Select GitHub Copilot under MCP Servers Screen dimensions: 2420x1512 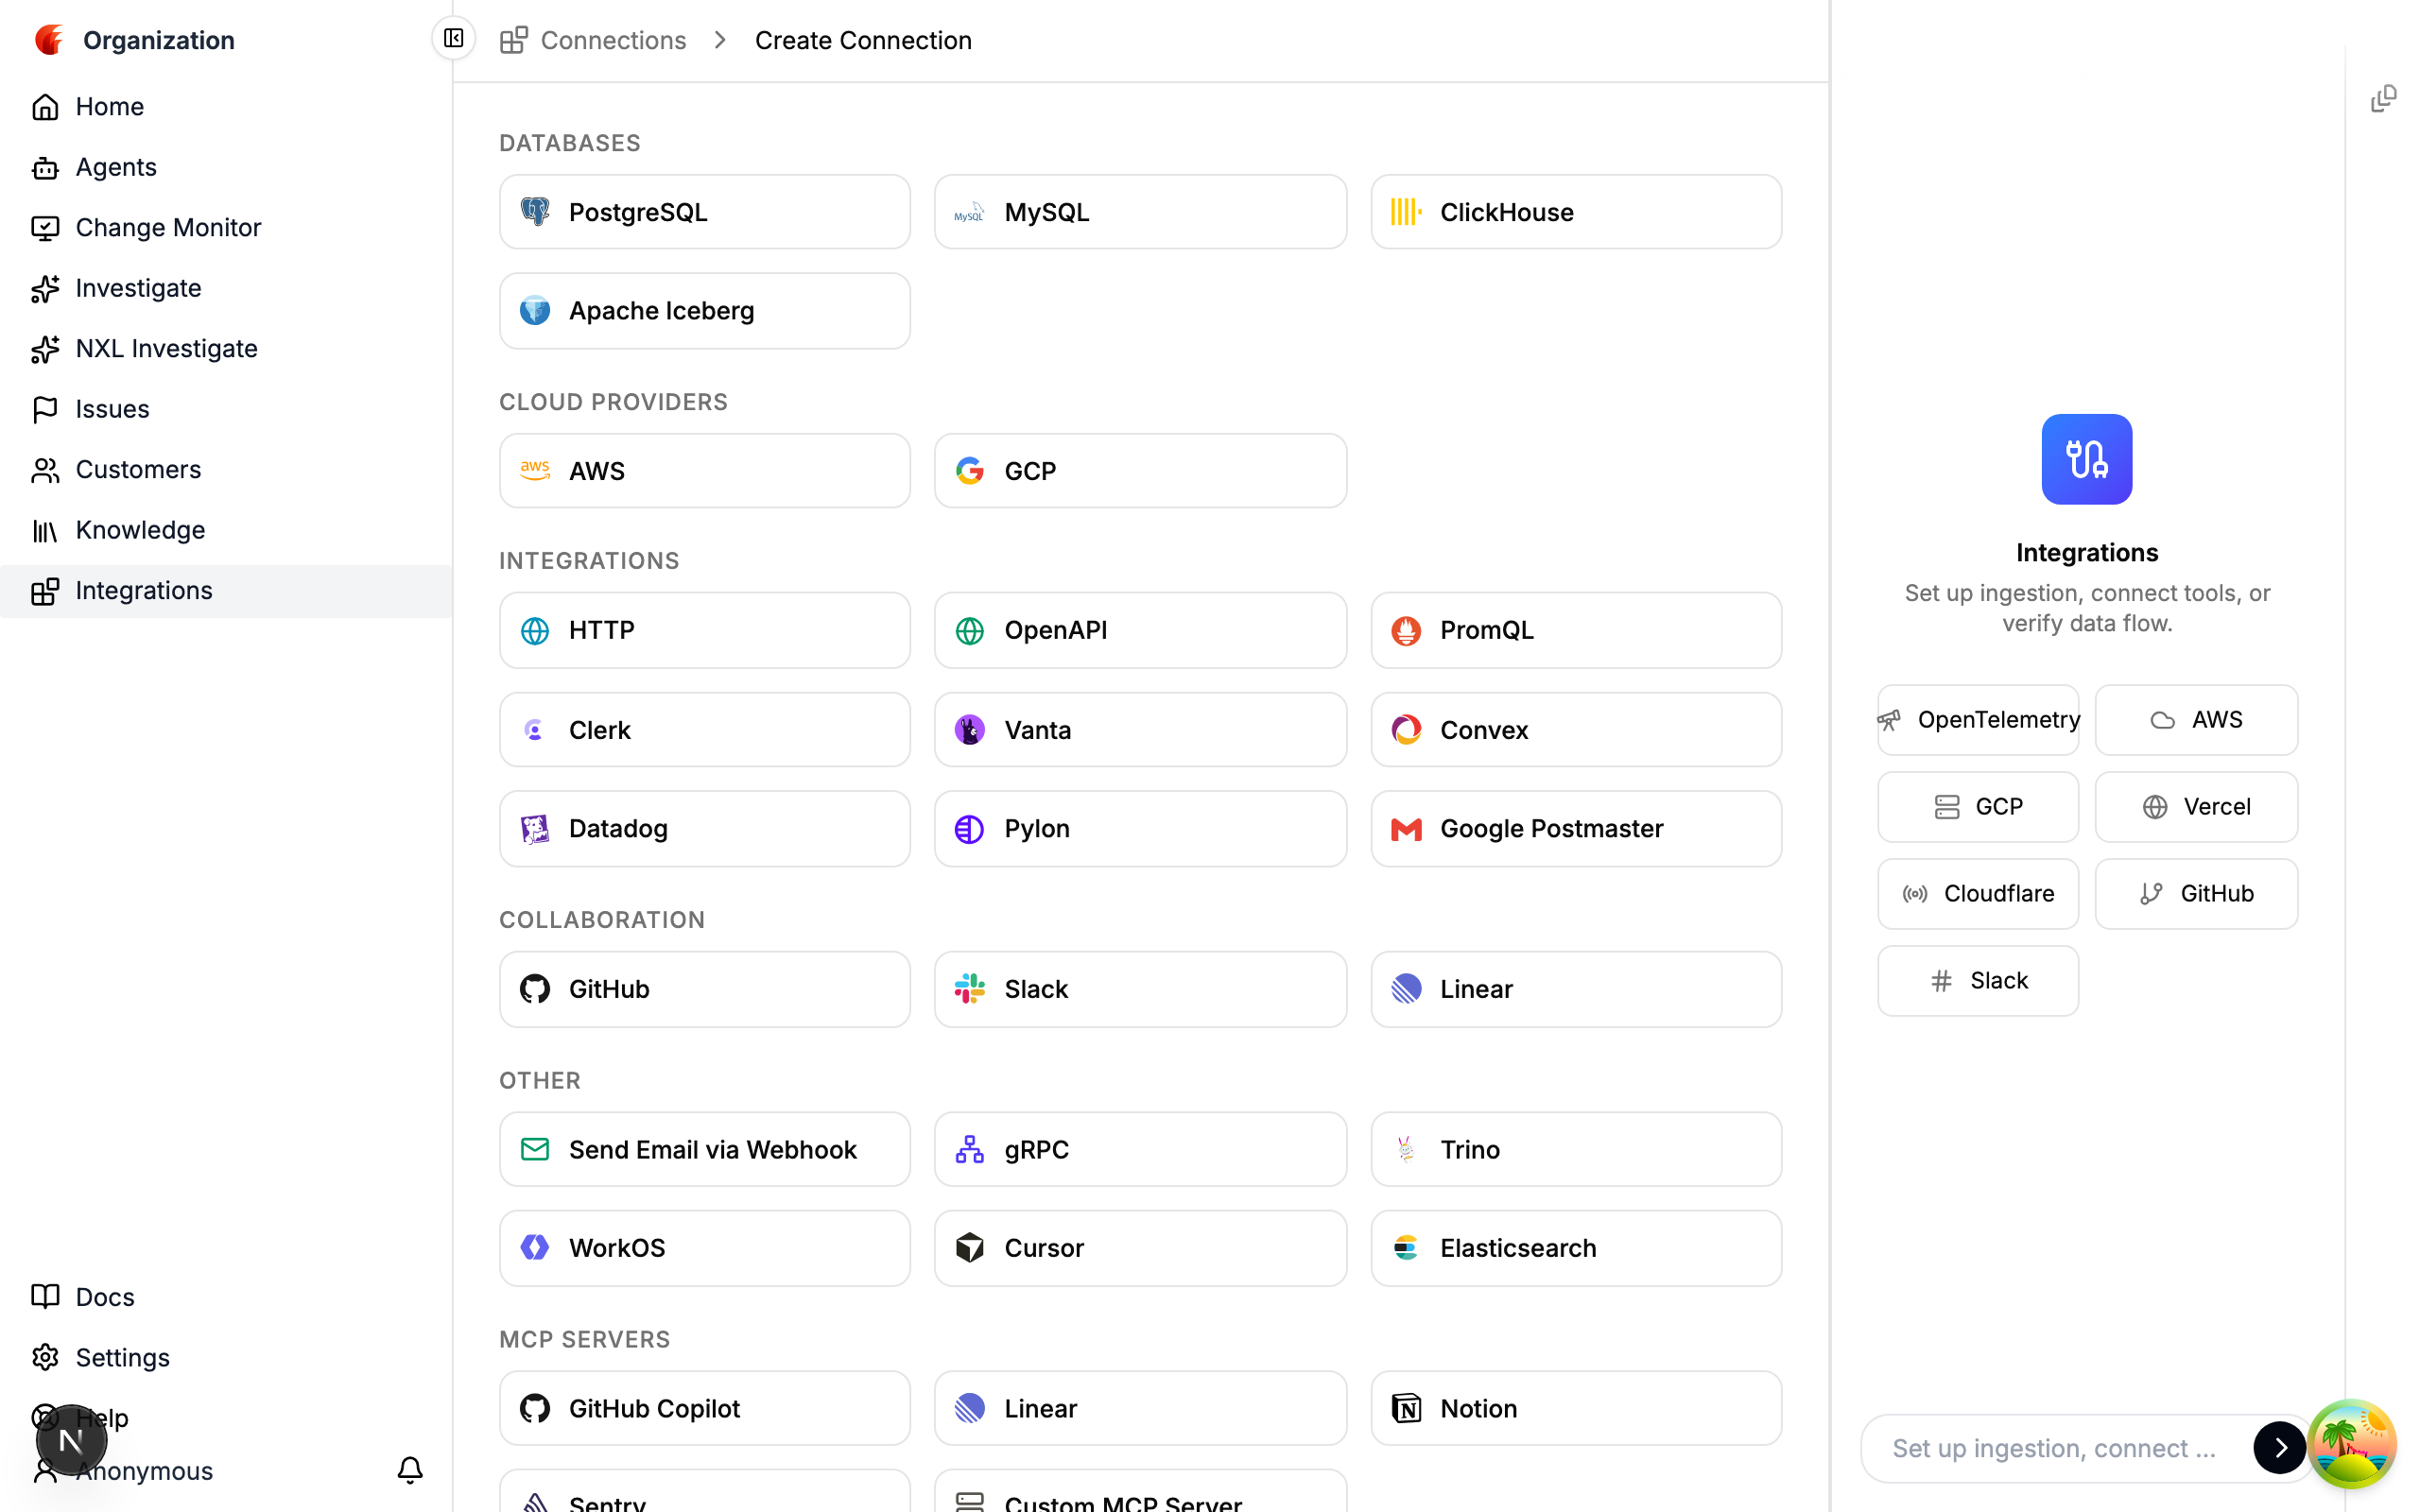coord(704,1407)
